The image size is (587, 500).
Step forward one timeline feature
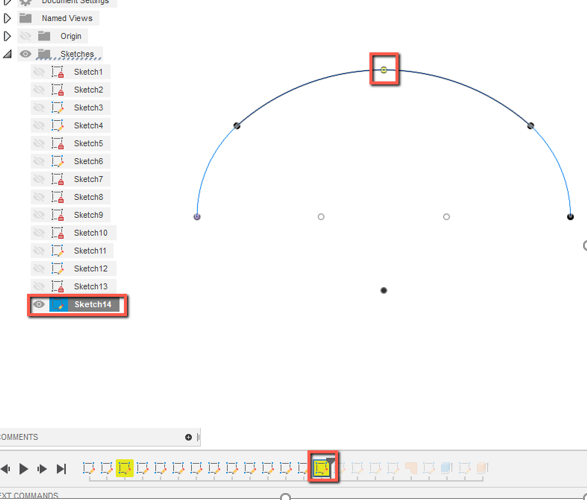click(42, 469)
